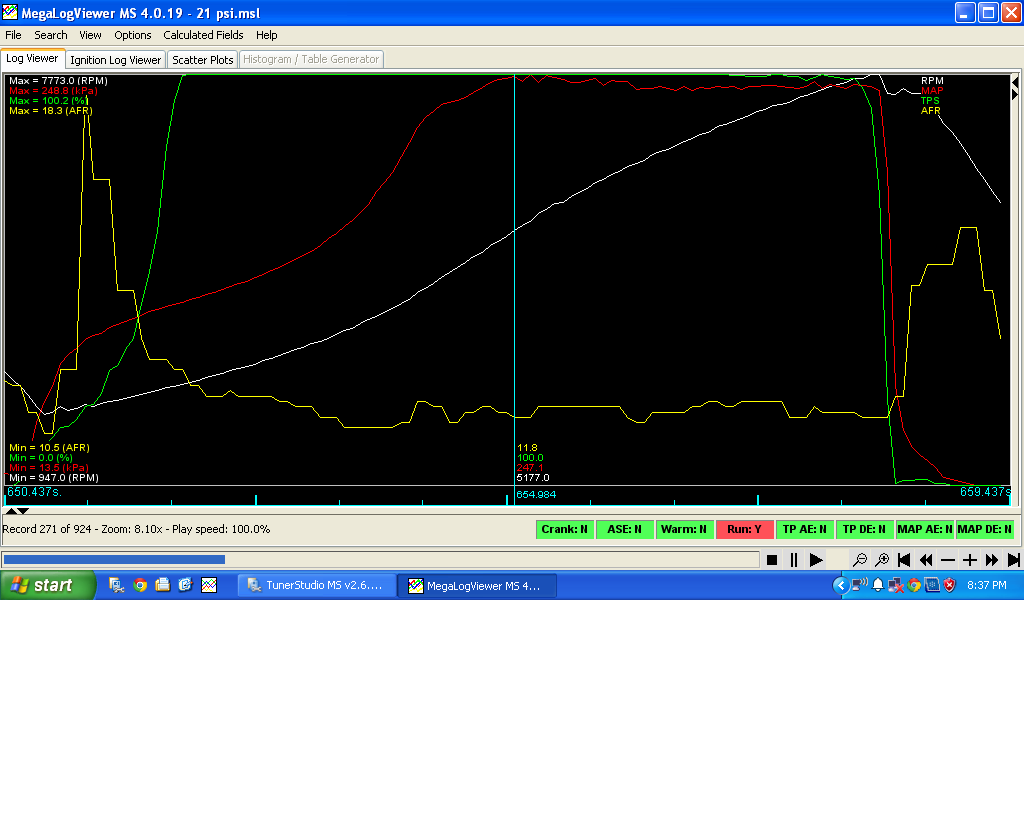The image size is (1024, 840).
Task: Click the fast-forward double-arrow button
Action: tap(992, 560)
